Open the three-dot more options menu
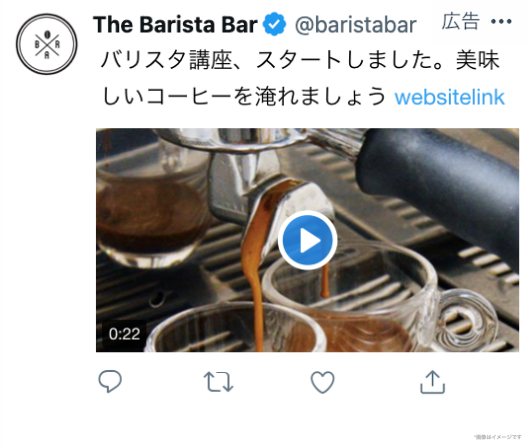 coord(501,22)
